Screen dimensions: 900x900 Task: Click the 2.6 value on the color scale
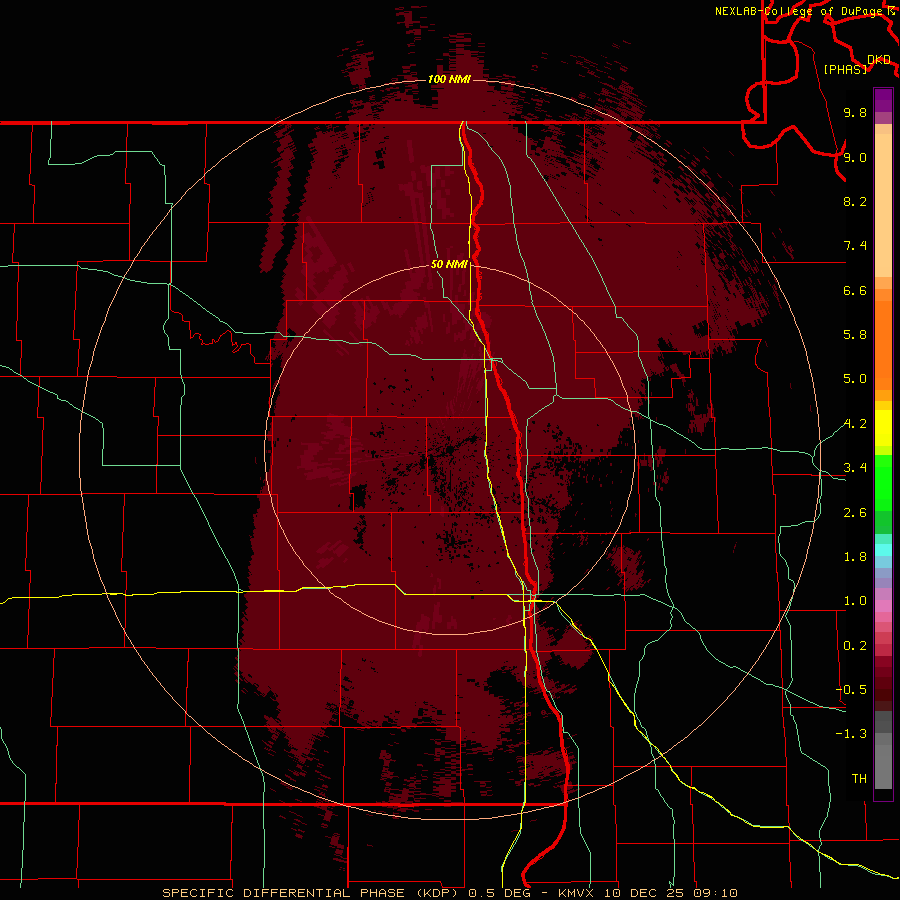point(855,513)
